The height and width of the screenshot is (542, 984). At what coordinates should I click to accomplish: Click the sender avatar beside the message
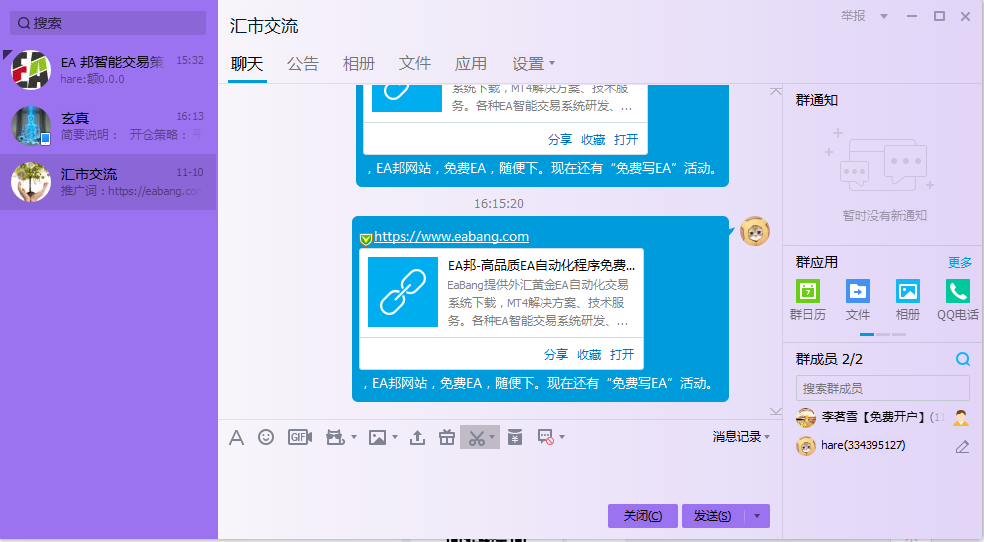point(755,231)
